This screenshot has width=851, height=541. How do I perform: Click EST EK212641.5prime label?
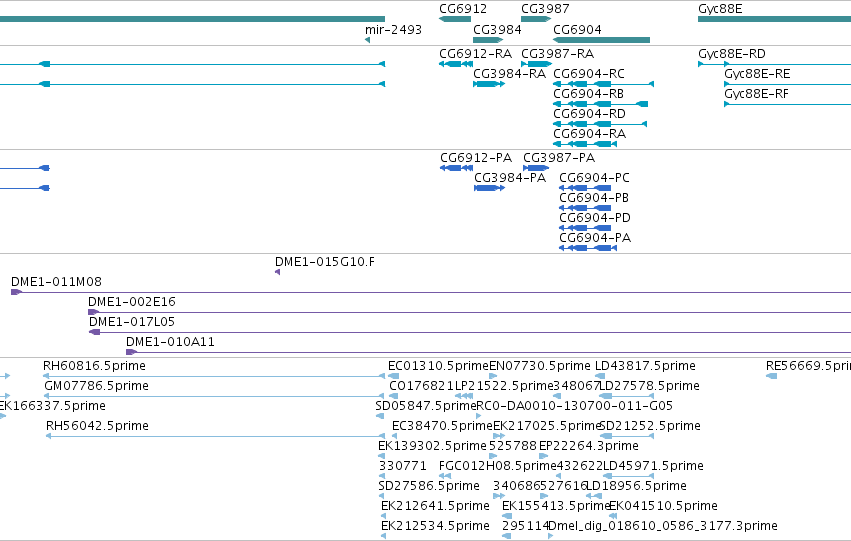[x=435, y=507]
